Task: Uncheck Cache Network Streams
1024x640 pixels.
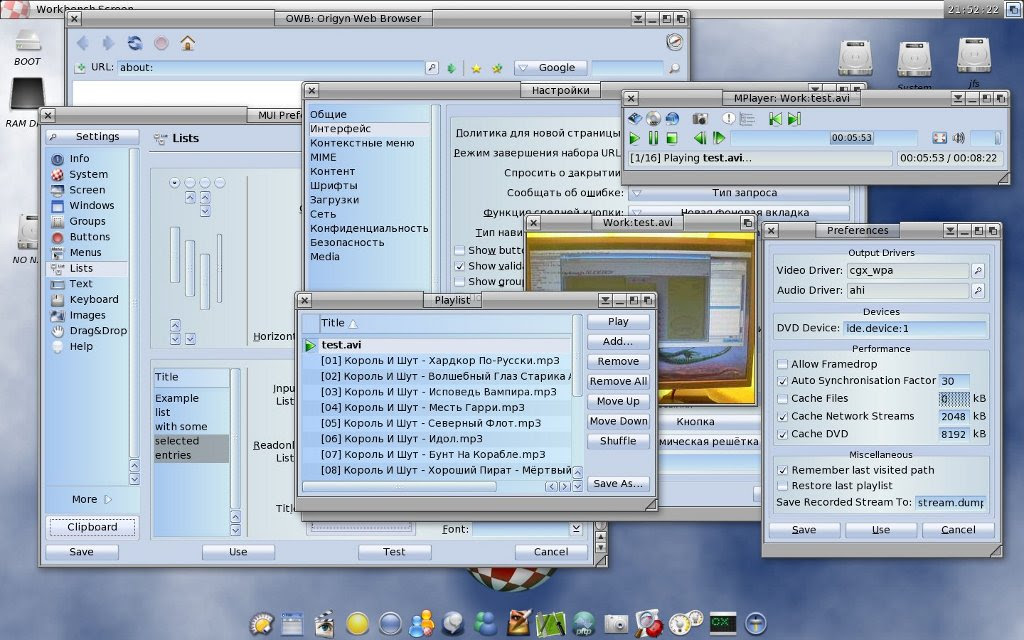Action: tap(782, 417)
